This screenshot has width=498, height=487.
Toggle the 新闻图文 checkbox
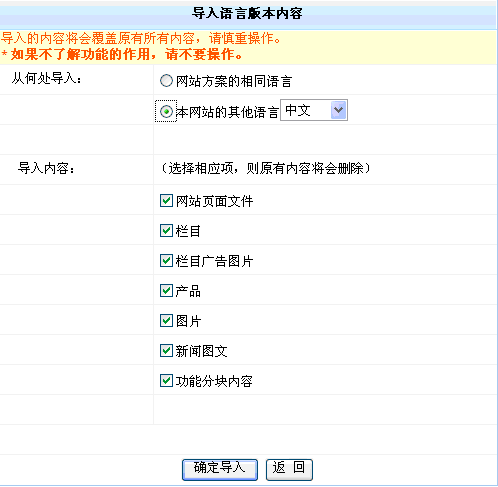point(166,351)
